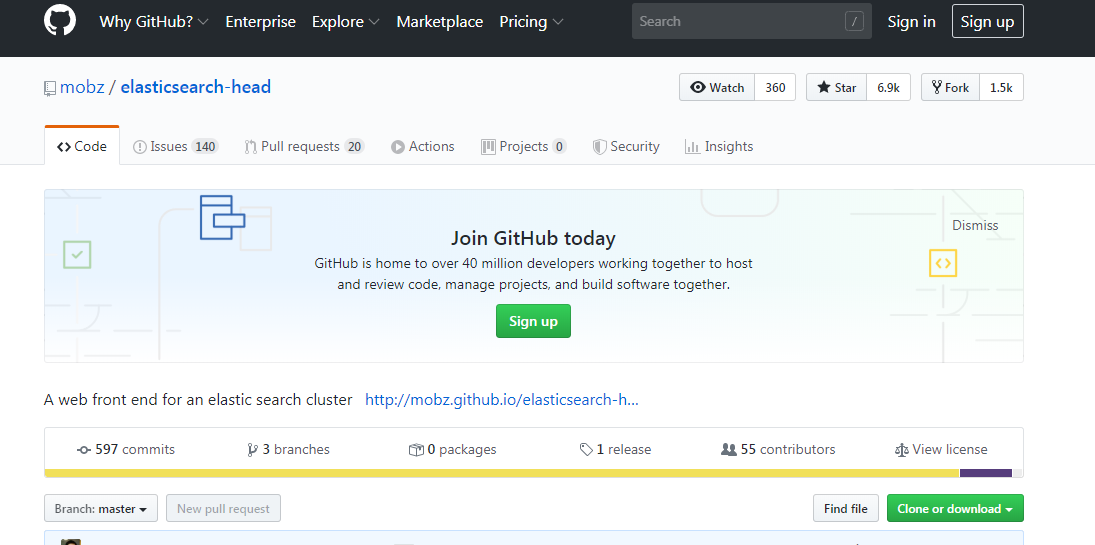Focus the Search input field

tap(751, 21)
